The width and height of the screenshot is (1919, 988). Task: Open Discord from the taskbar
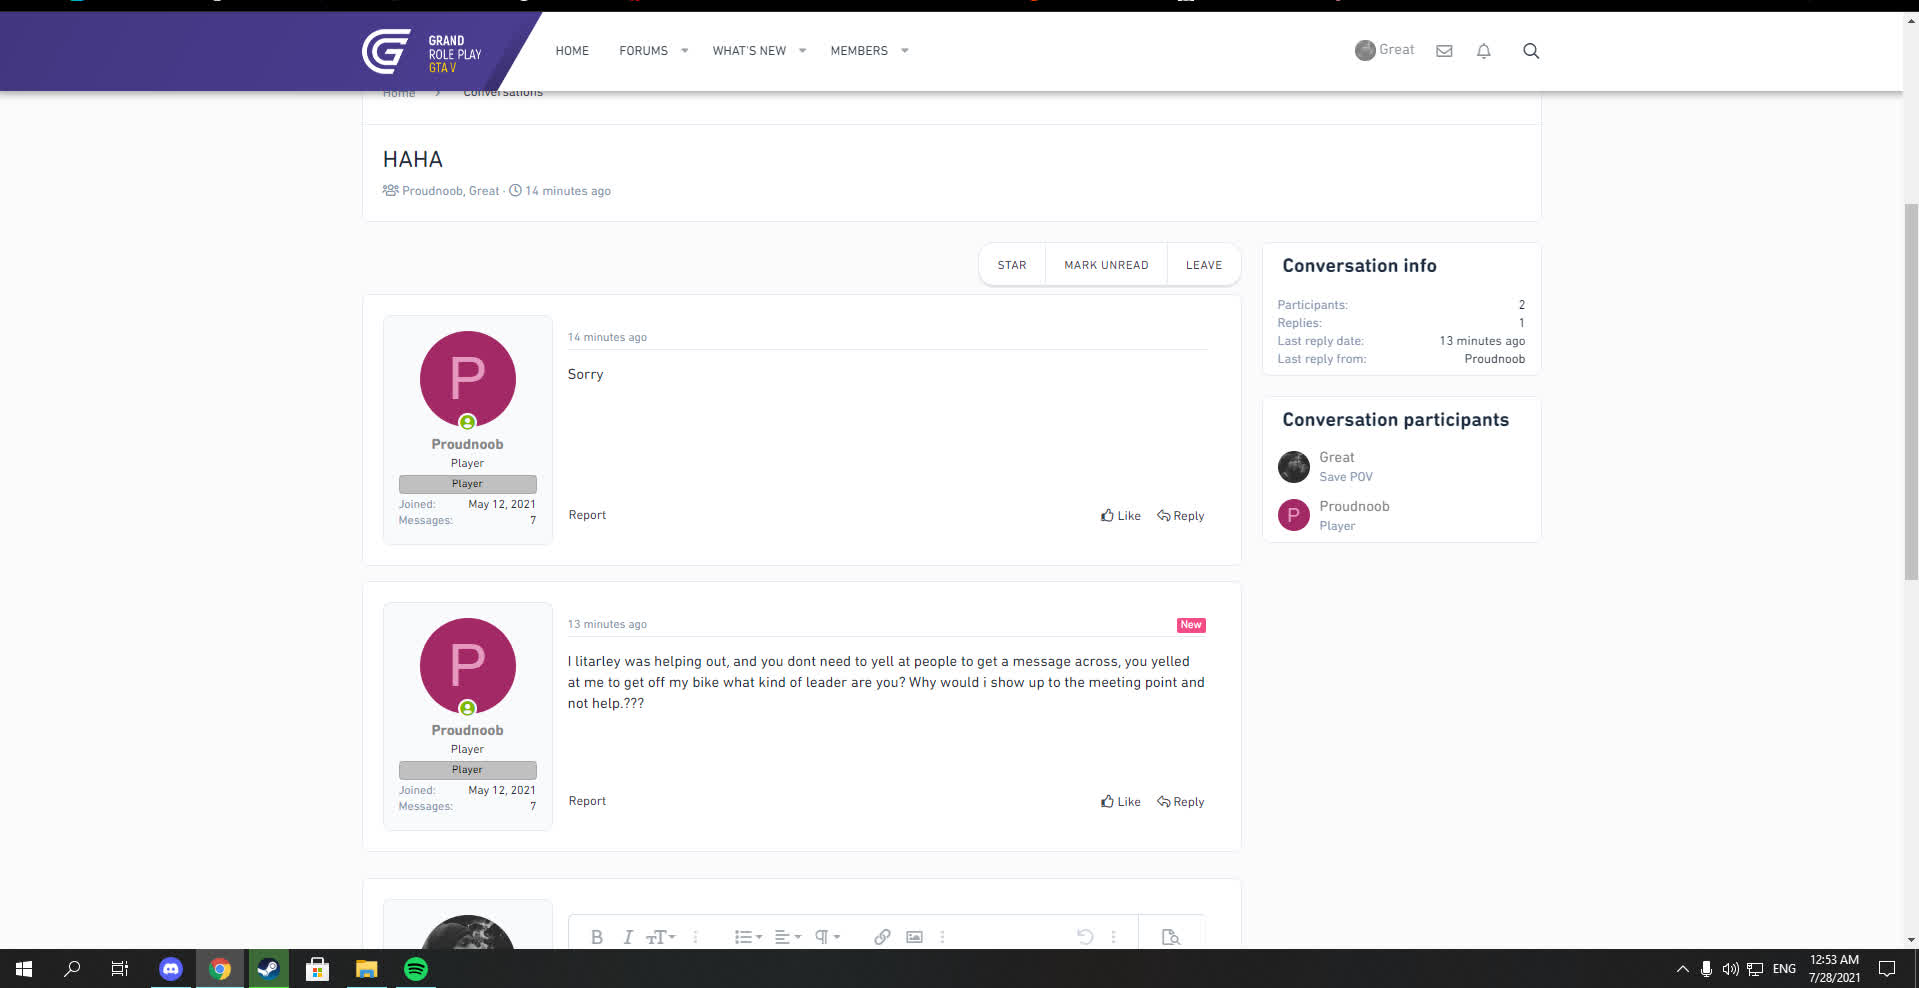click(171, 969)
